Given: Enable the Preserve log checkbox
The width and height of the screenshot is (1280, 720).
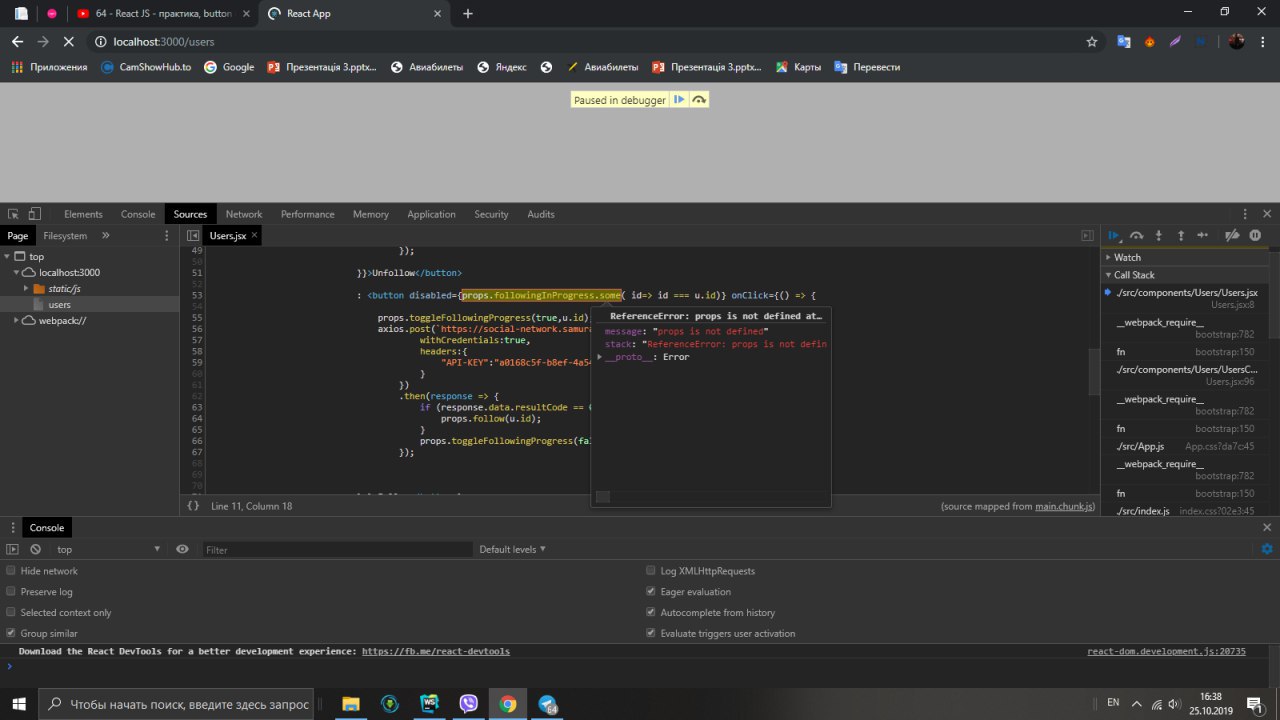Looking at the screenshot, I should (x=11, y=592).
